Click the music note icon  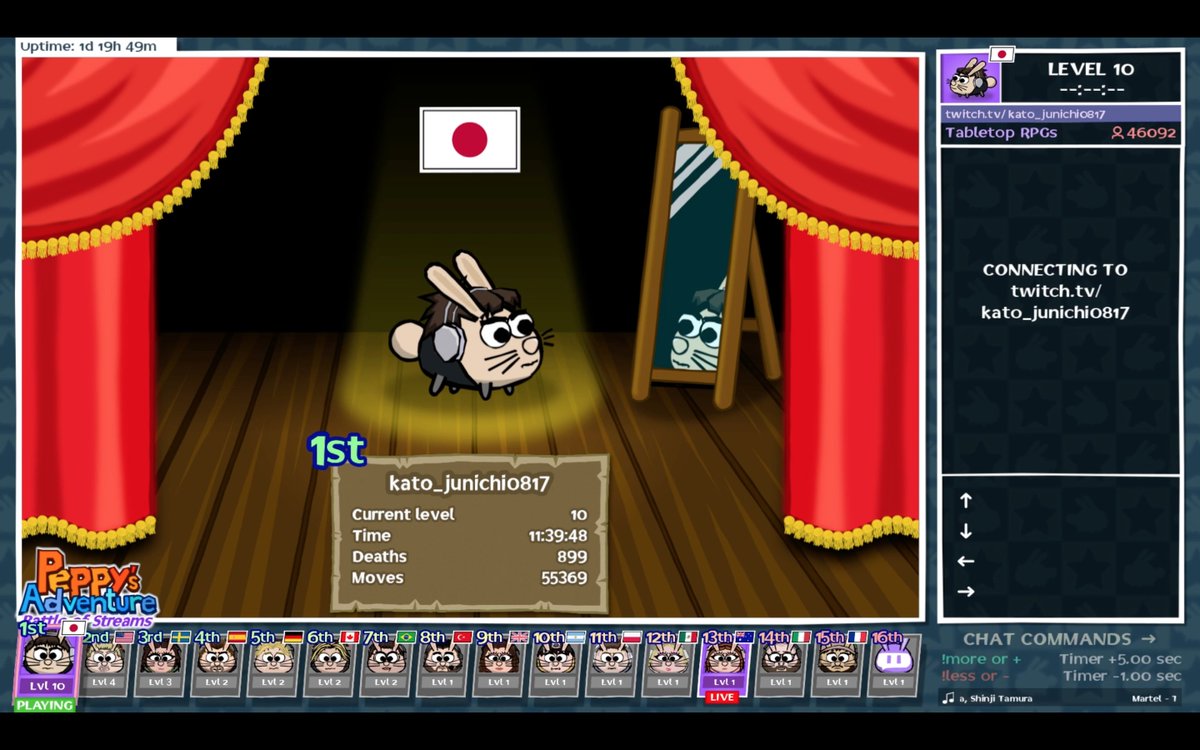(x=948, y=698)
